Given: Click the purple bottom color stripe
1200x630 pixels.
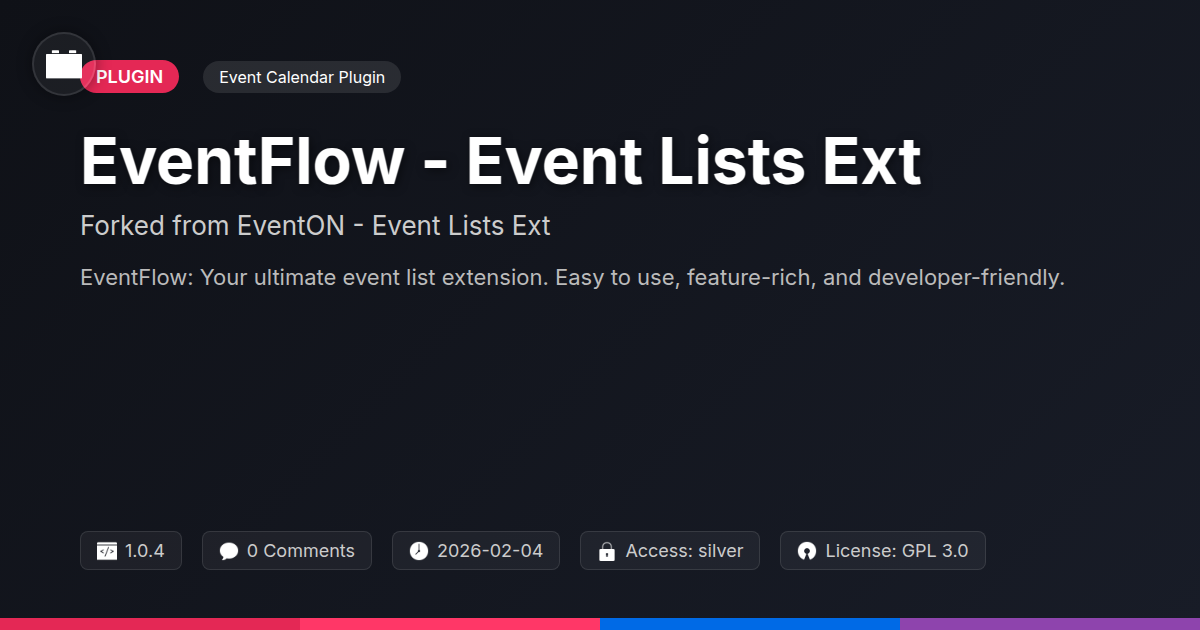Looking at the screenshot, I should click(1050, 624).
